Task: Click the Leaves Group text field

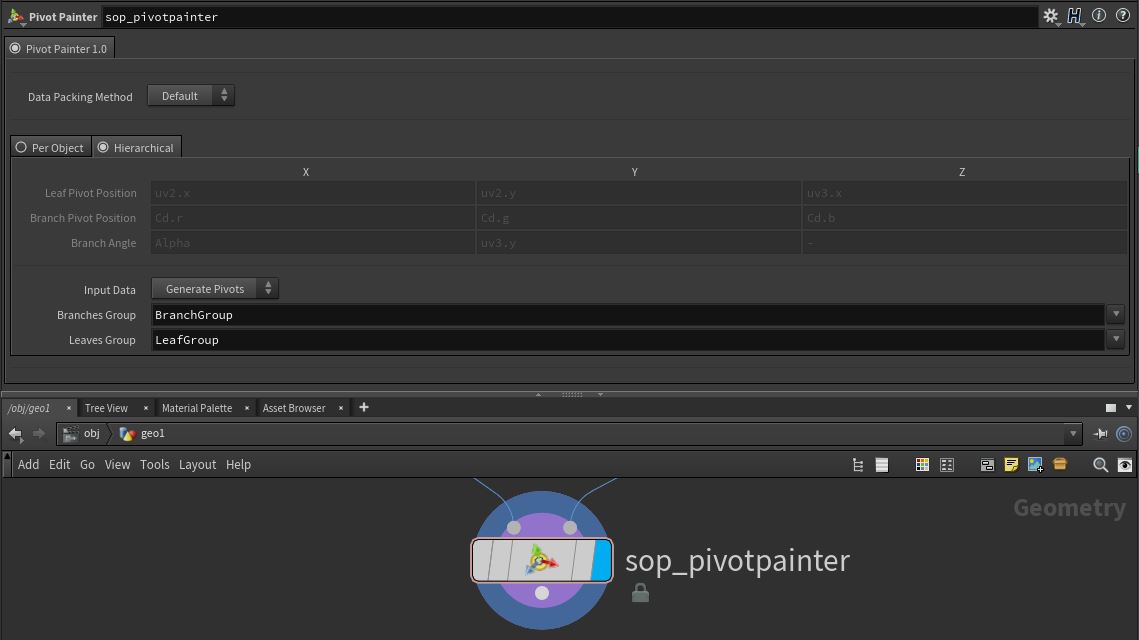Action: (628, 340)
